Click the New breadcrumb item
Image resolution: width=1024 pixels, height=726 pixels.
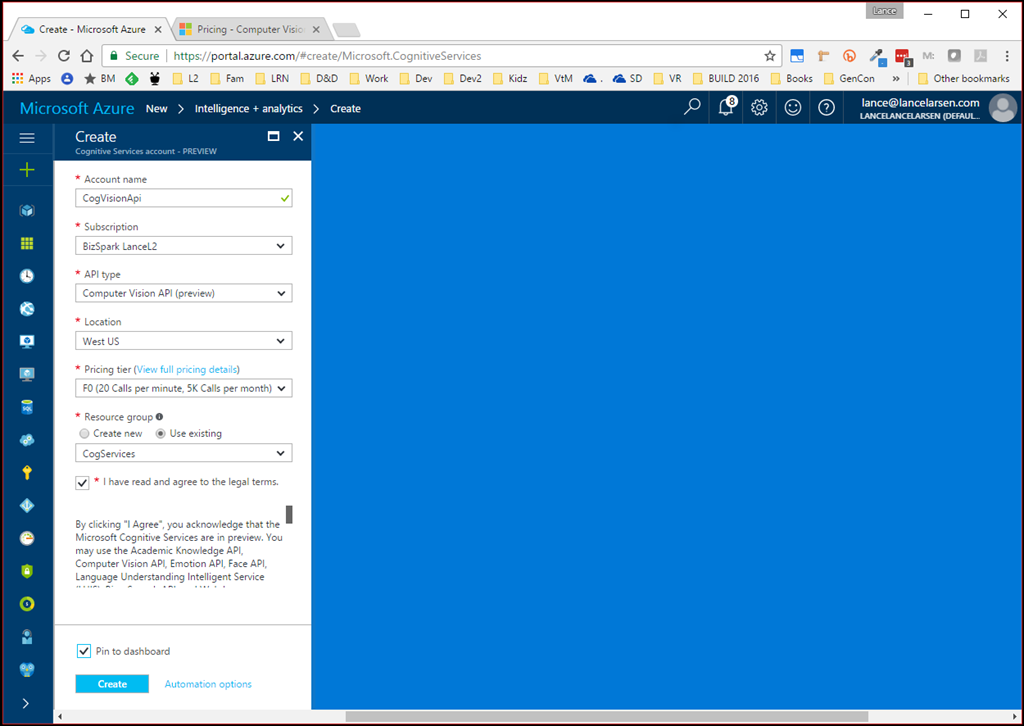[x=157, y=108]
